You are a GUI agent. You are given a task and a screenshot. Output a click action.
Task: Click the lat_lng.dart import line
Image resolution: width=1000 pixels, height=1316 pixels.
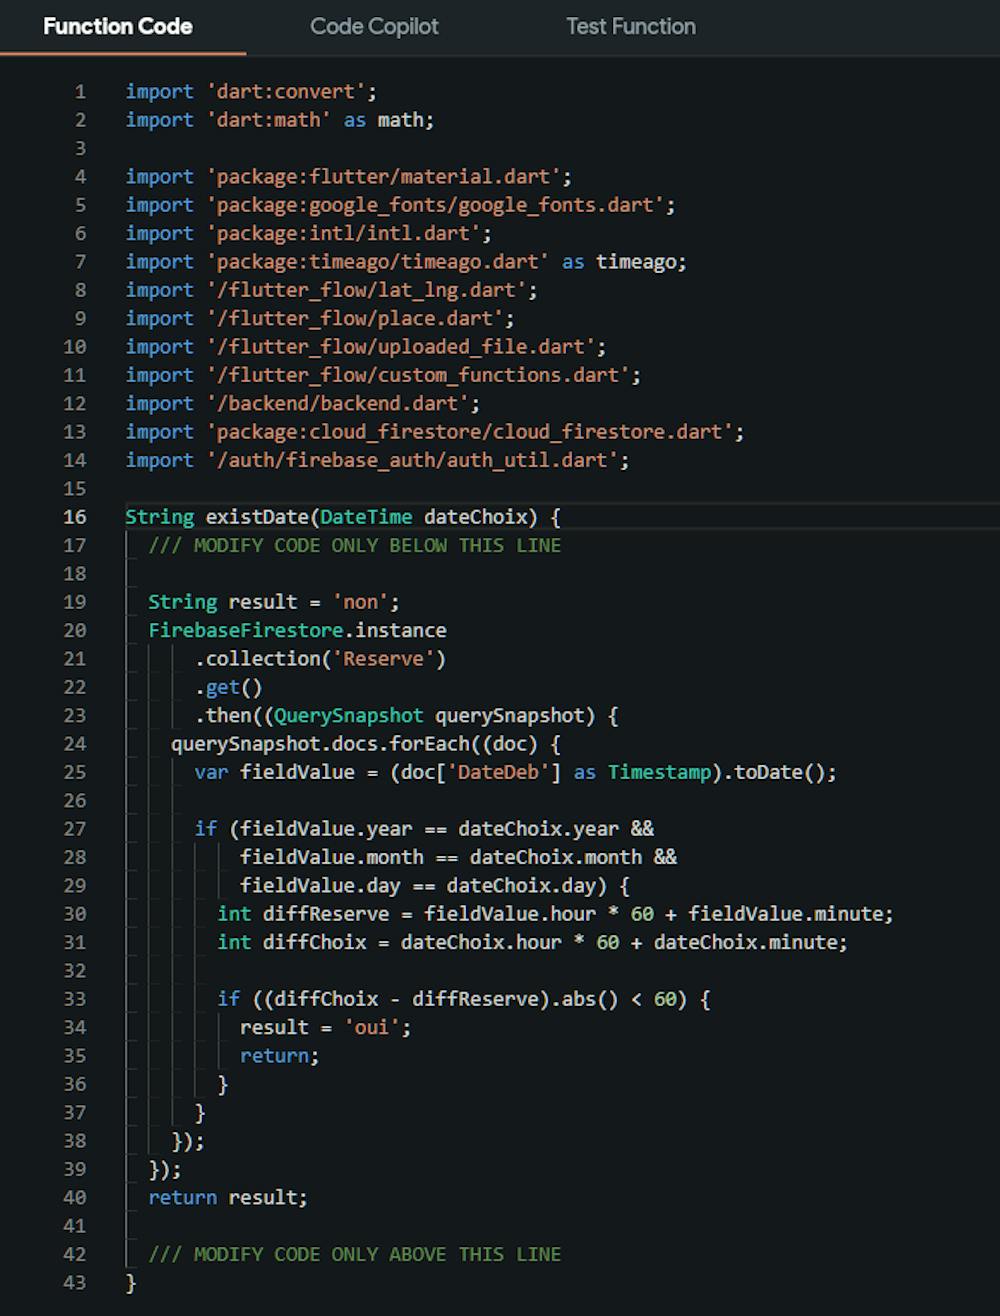[x=331, y=290]
